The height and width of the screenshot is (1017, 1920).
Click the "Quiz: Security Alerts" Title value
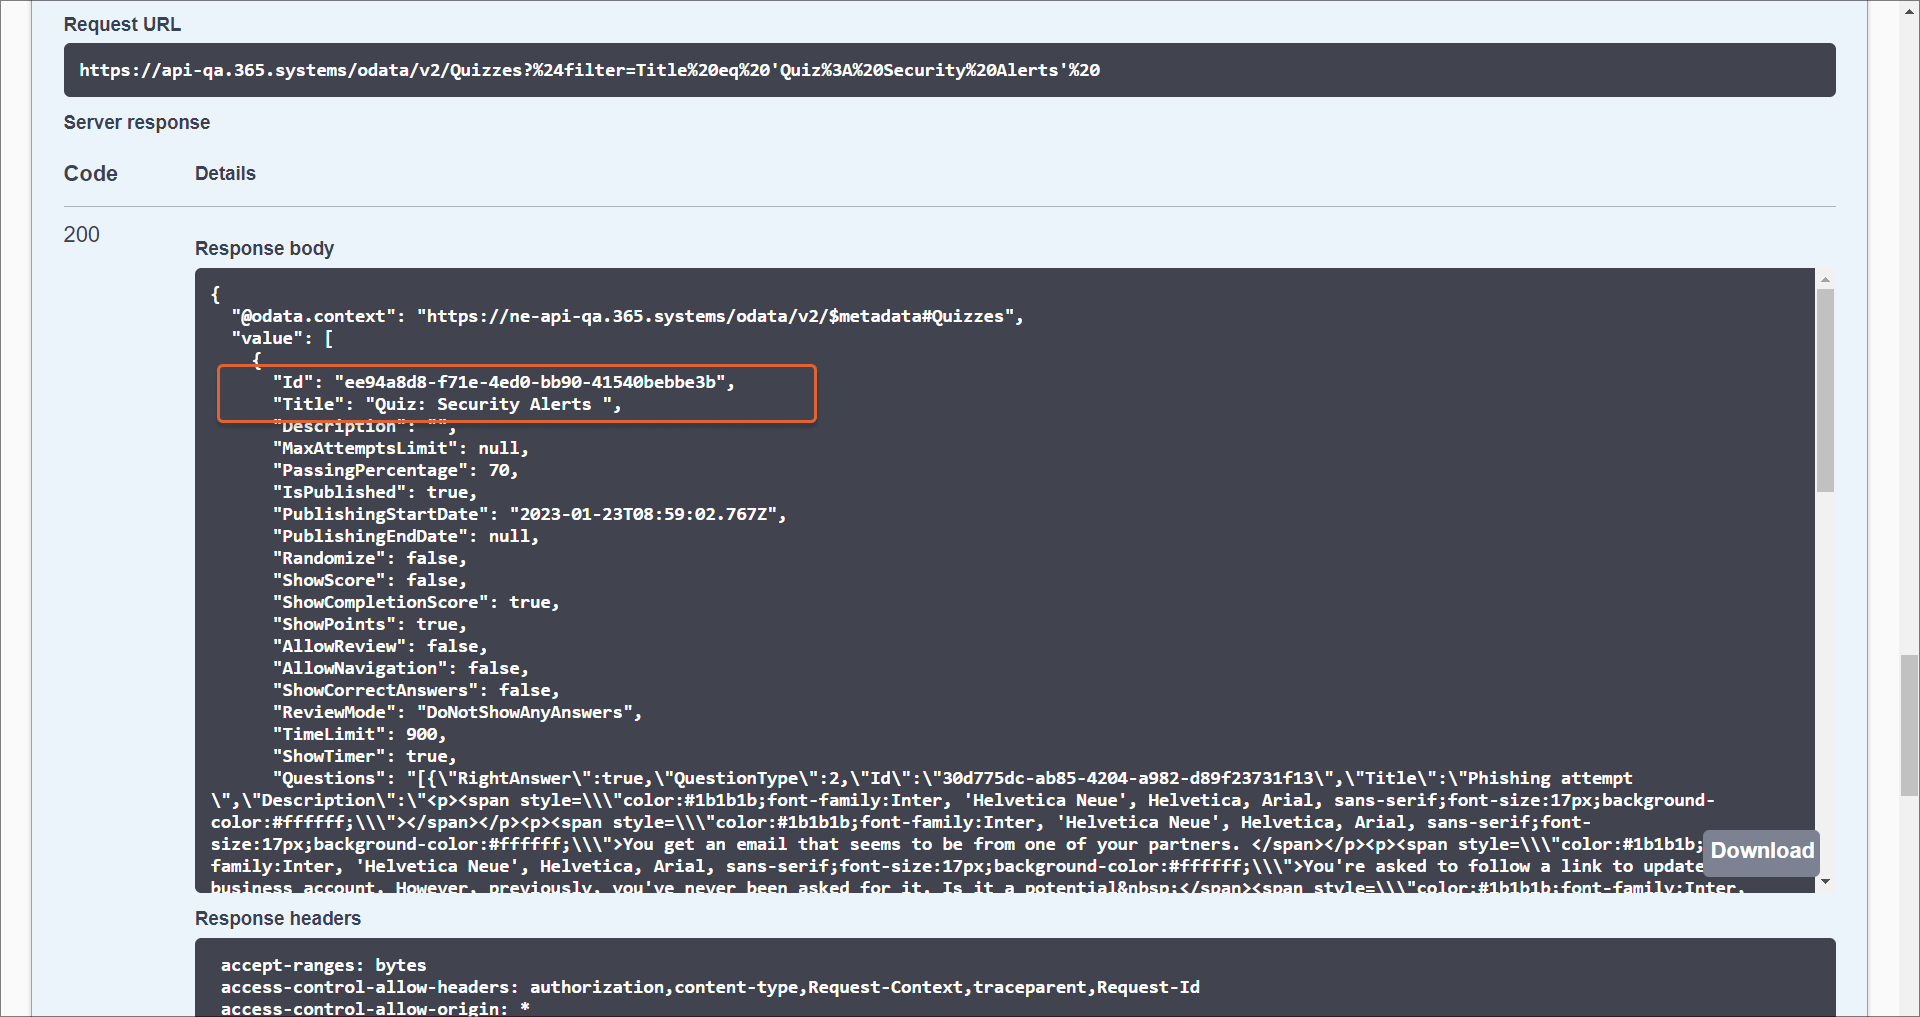pos(492,404)
